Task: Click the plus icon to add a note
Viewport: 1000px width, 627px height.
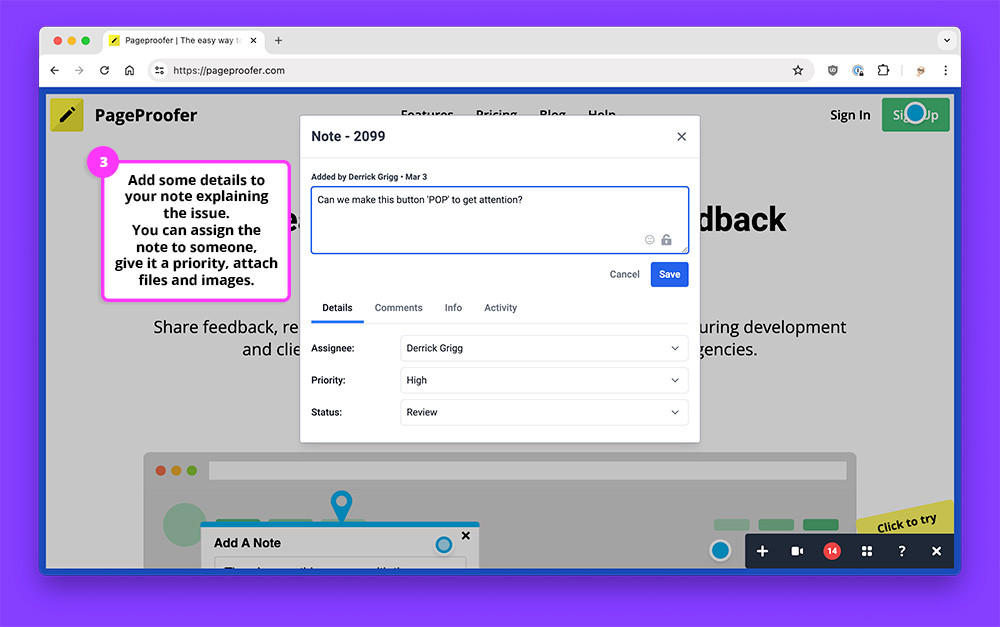Action: click(762, 551)
